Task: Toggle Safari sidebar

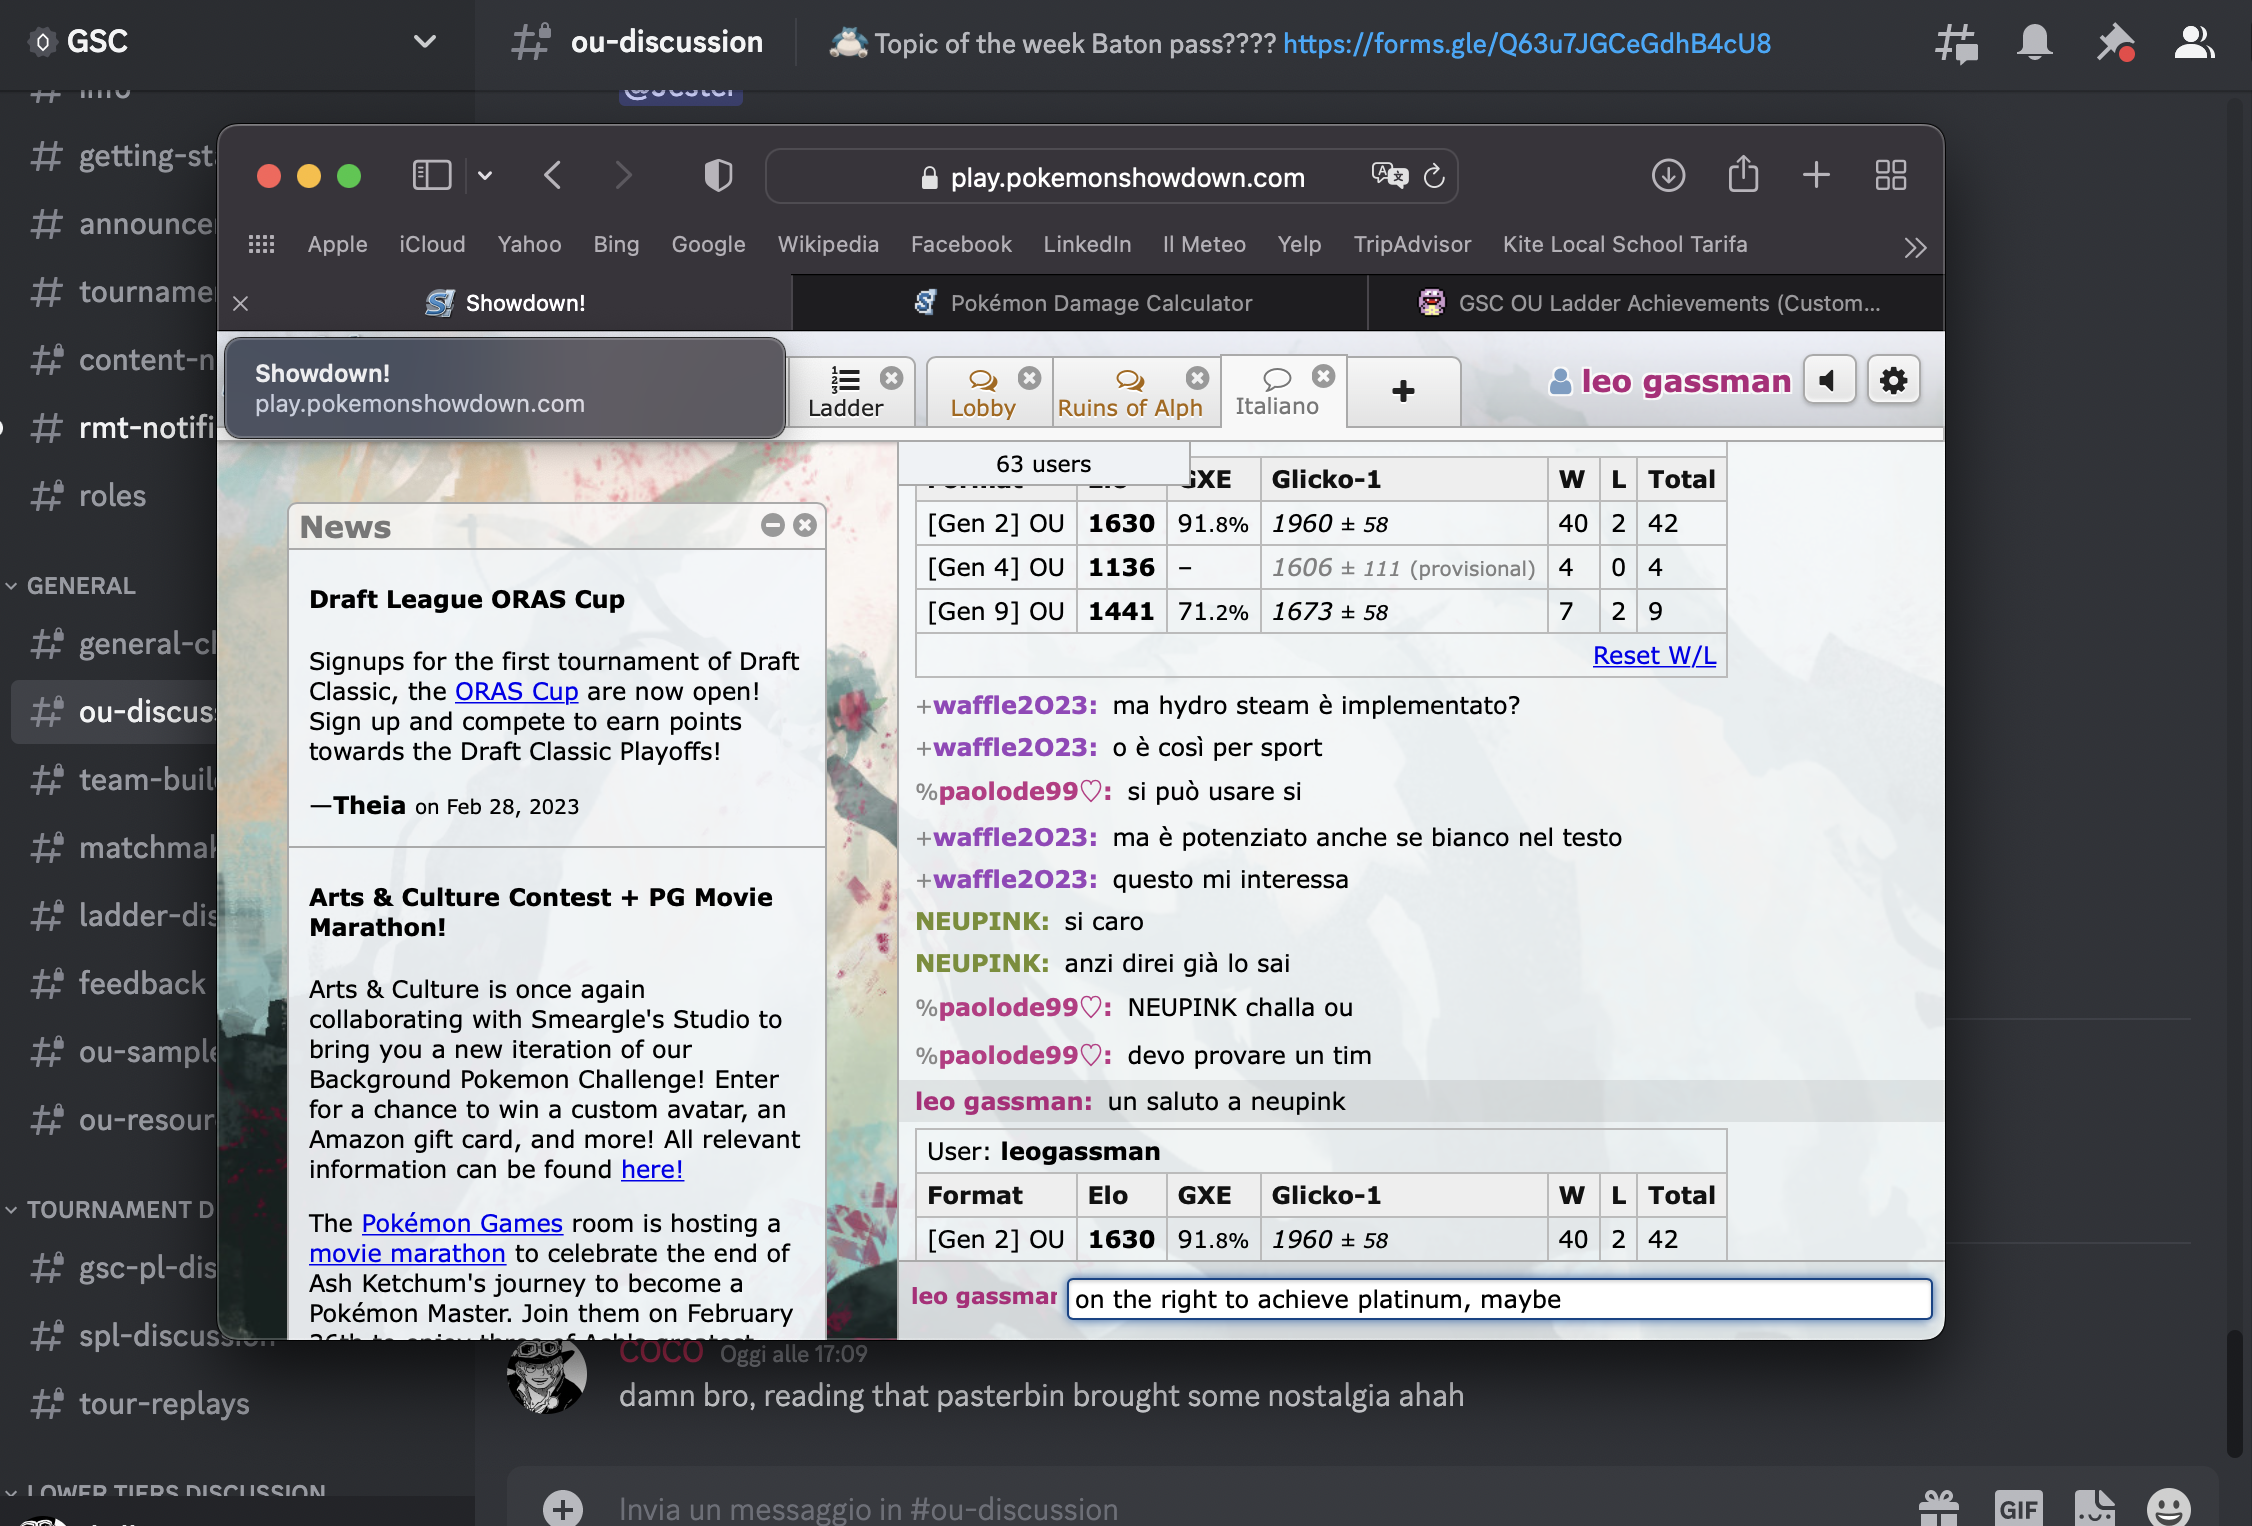Action: pyautogui.click(x=432, y=176)
